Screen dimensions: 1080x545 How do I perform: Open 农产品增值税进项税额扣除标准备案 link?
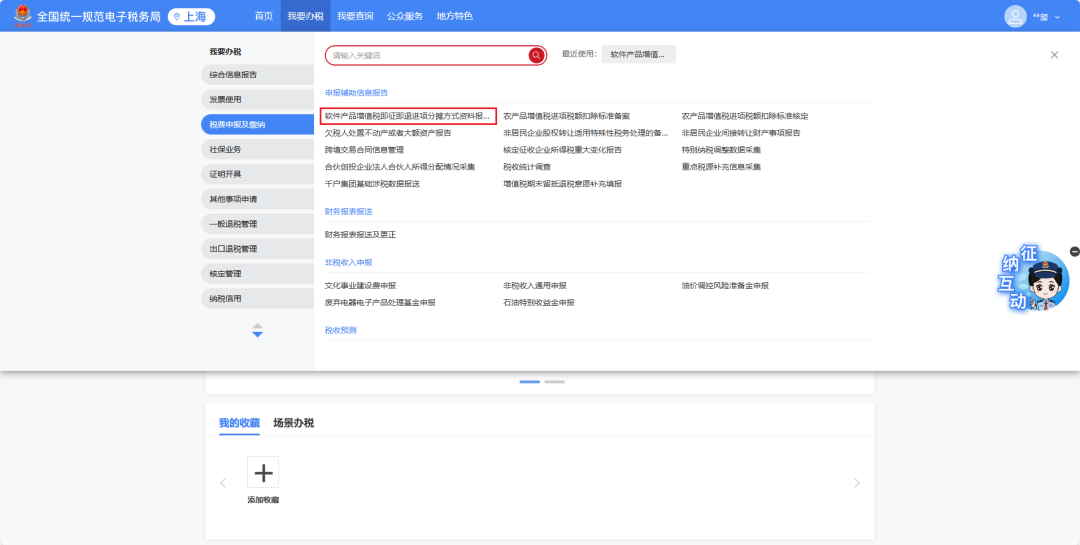coord(566,116)
